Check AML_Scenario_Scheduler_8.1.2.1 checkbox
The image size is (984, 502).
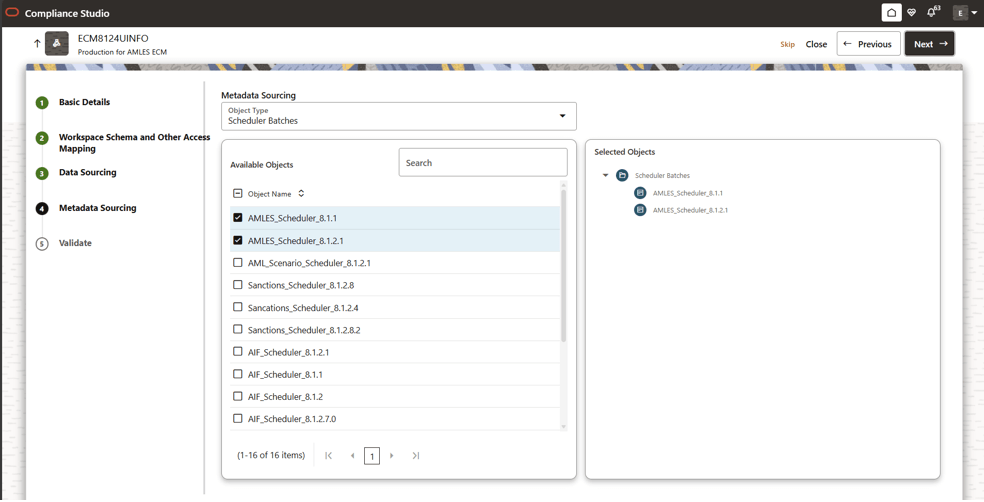[x=237, y=262]
